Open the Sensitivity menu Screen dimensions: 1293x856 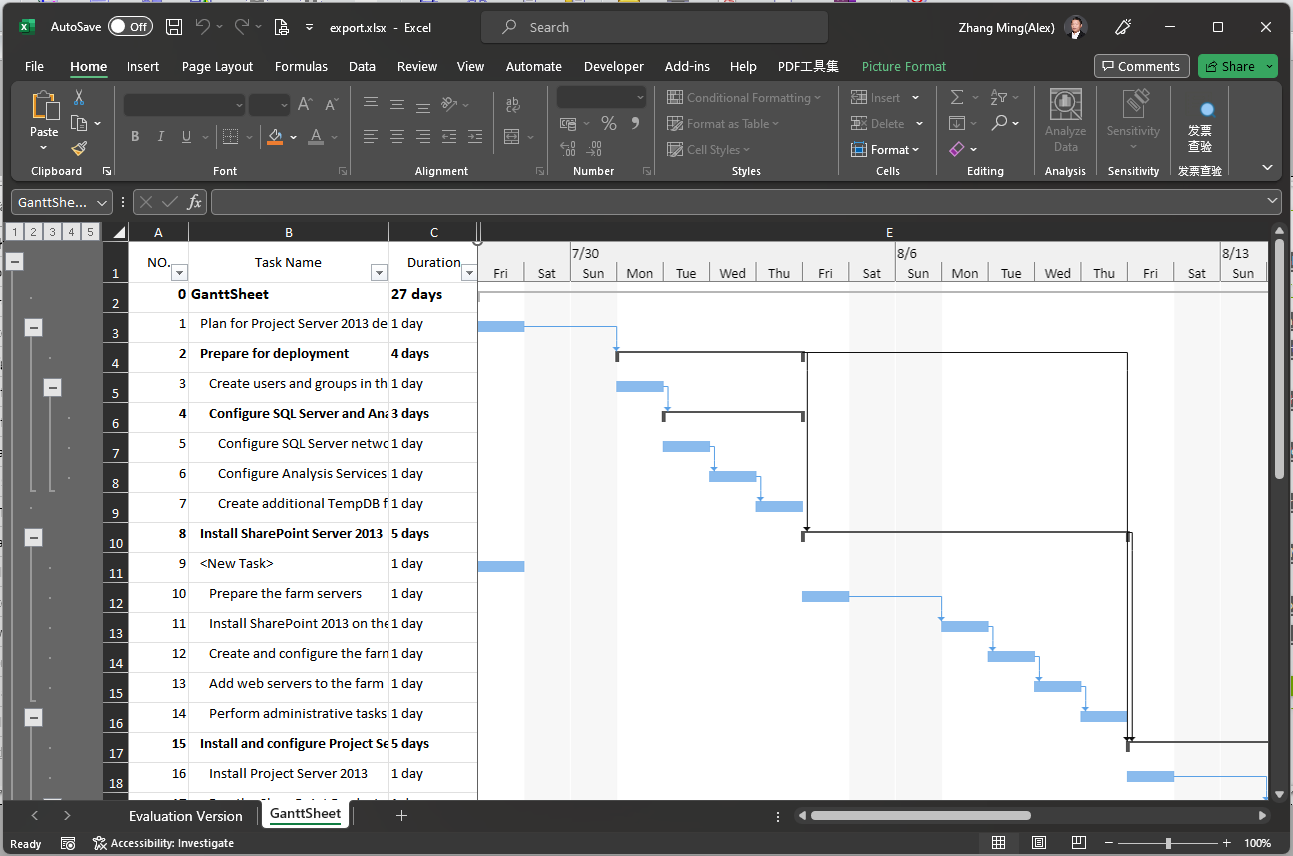(1133, 120)
